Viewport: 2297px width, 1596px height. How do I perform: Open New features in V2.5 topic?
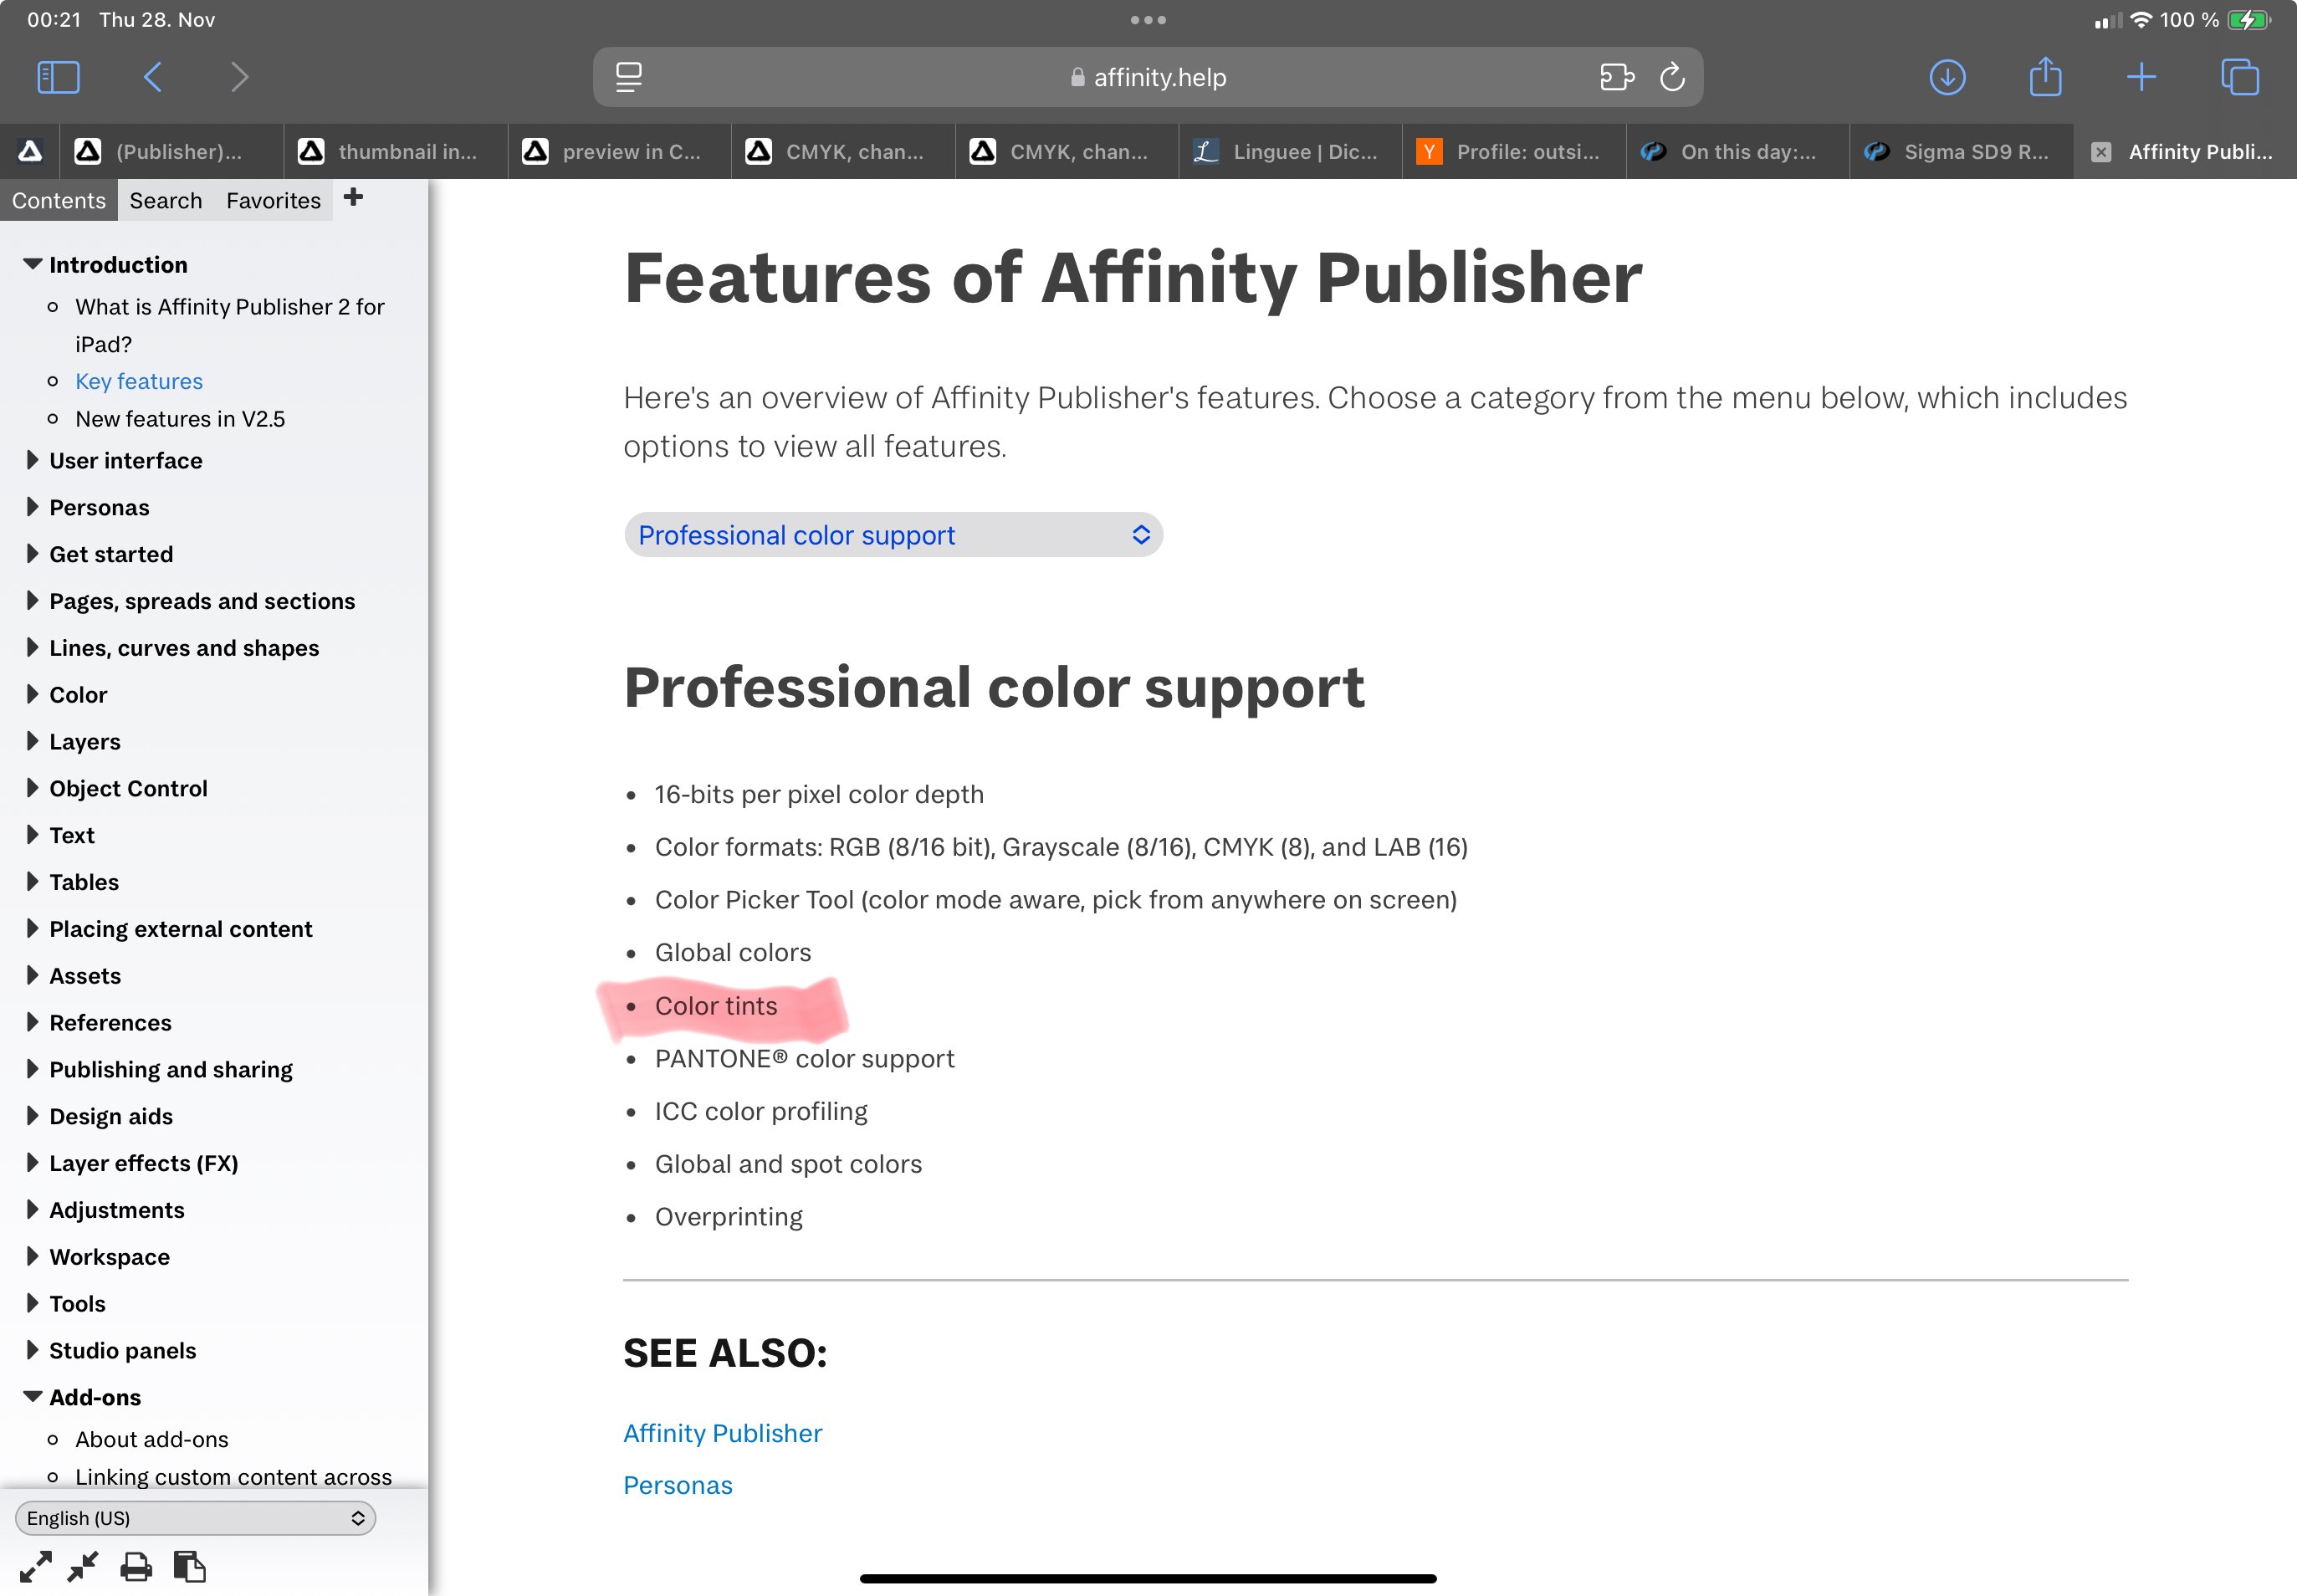(x=180, y=419)
